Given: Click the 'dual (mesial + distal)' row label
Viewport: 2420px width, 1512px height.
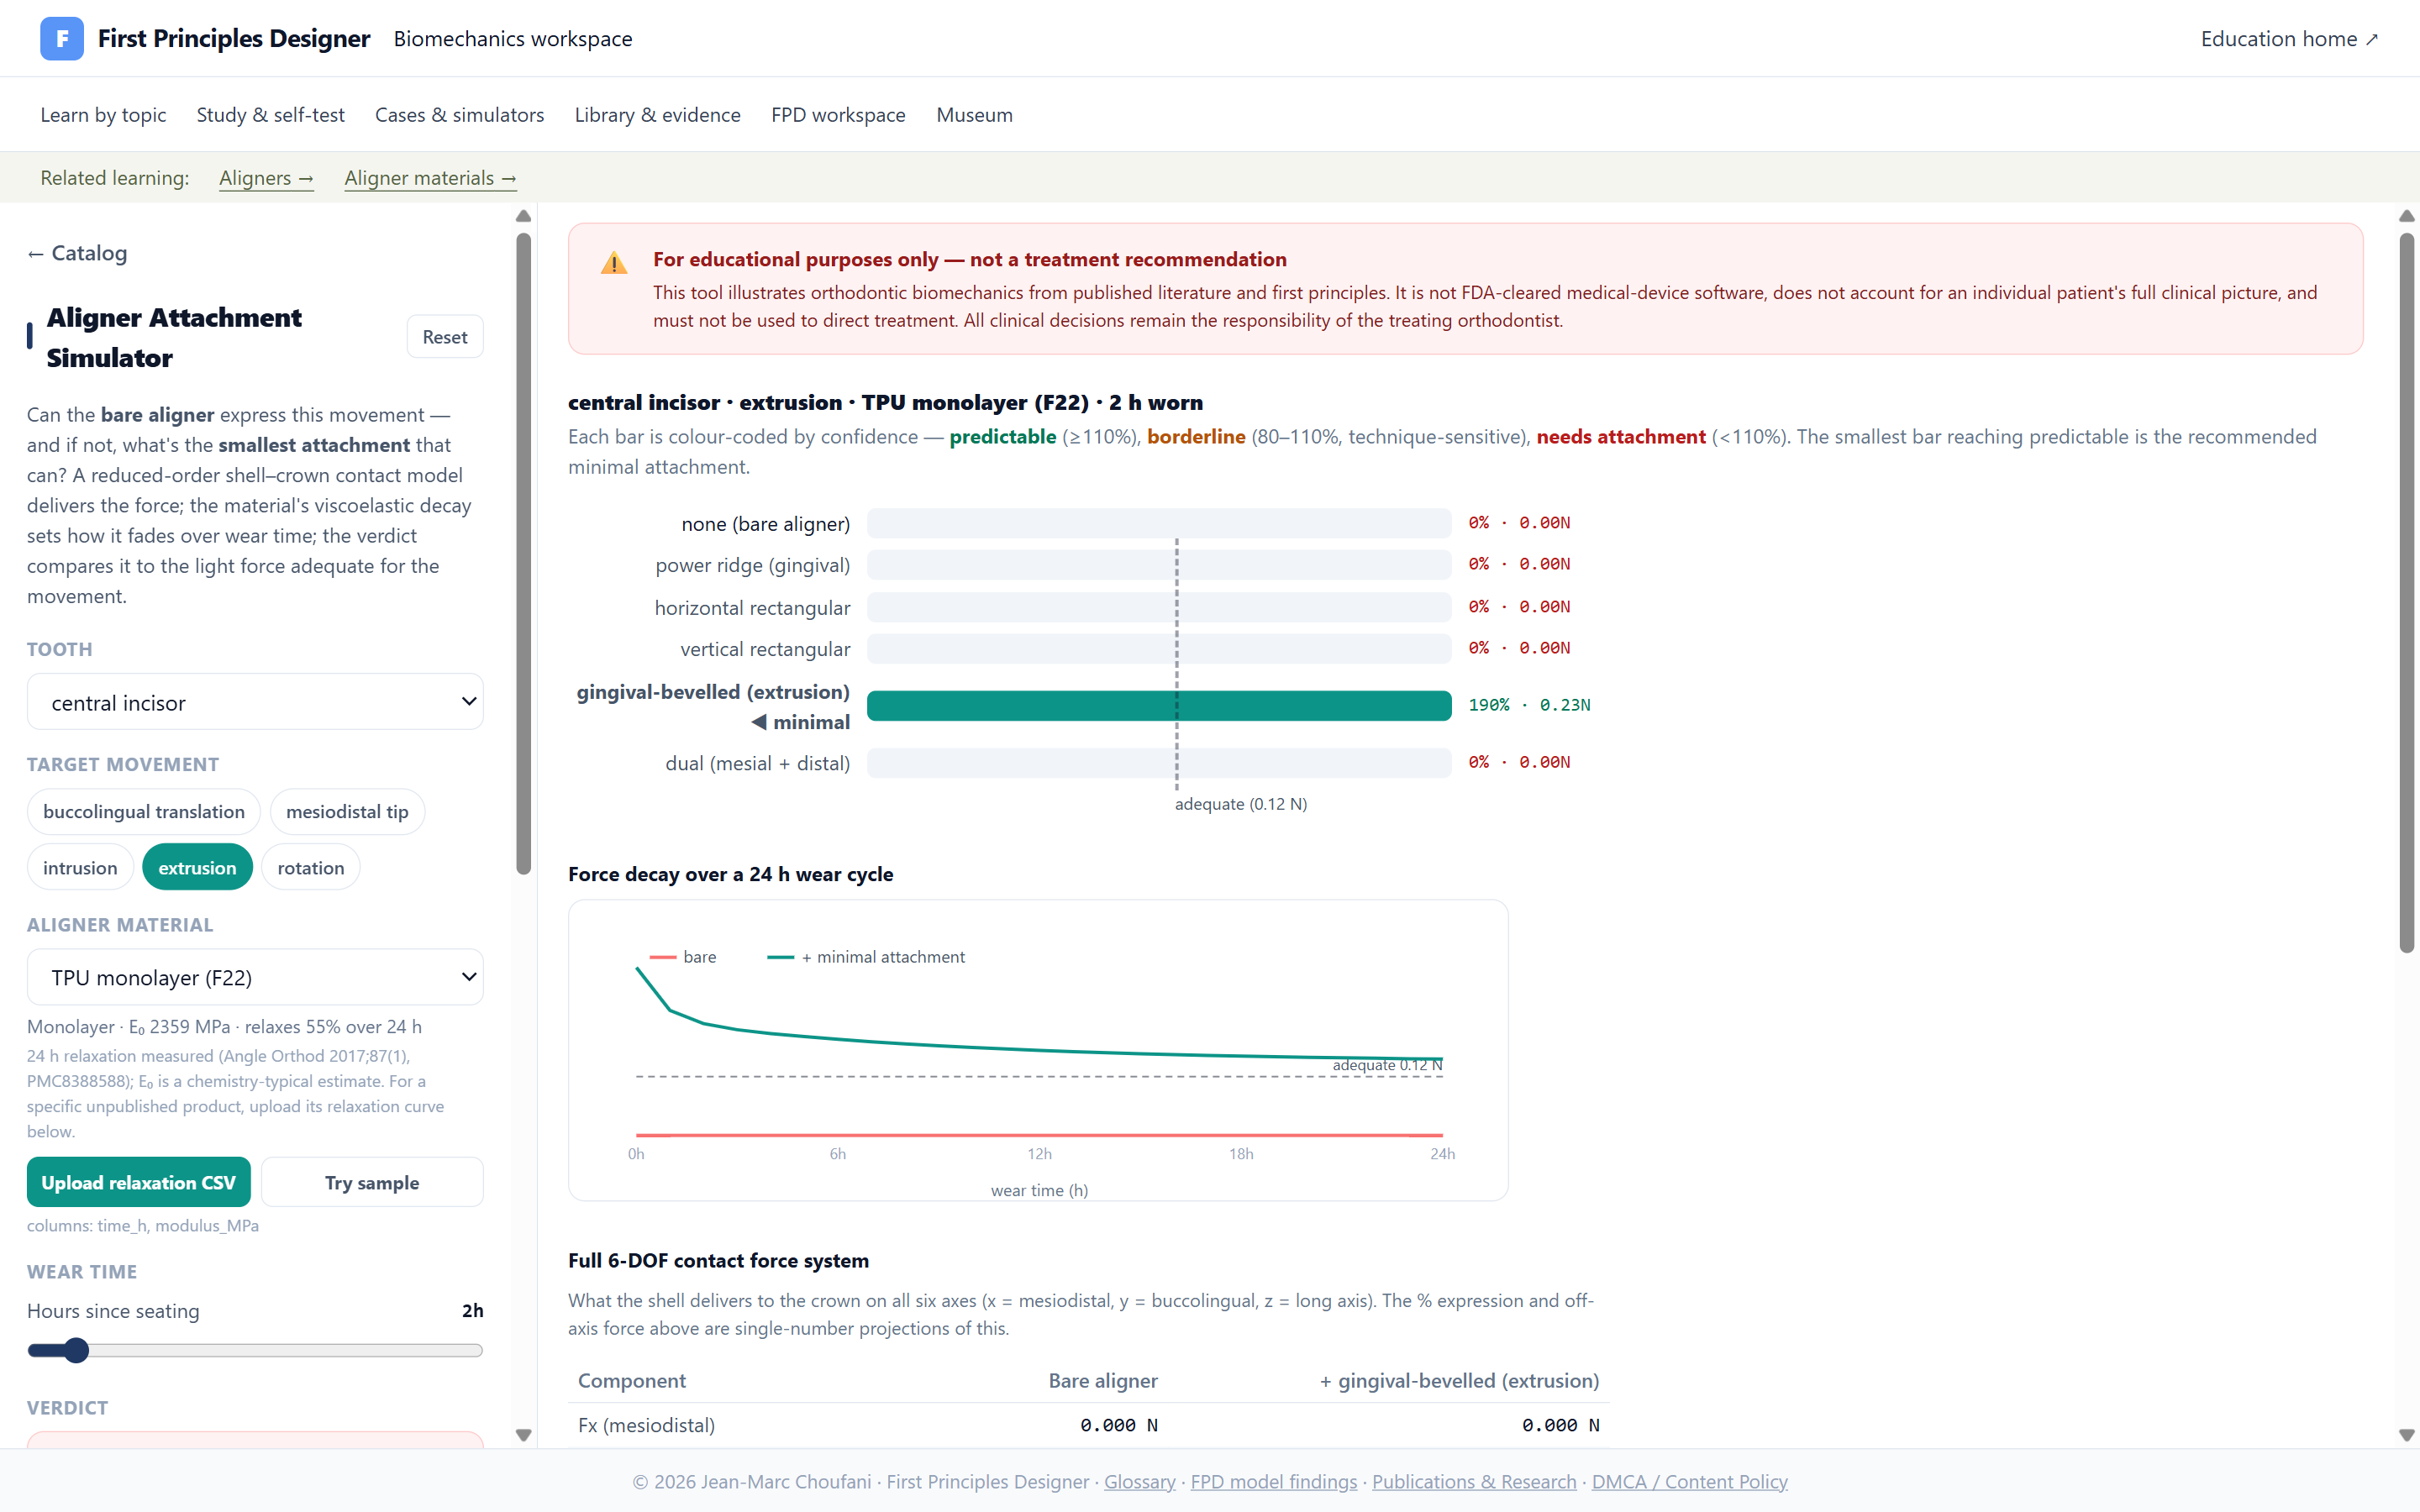Looking at the screenshot, I should (758, 763).
